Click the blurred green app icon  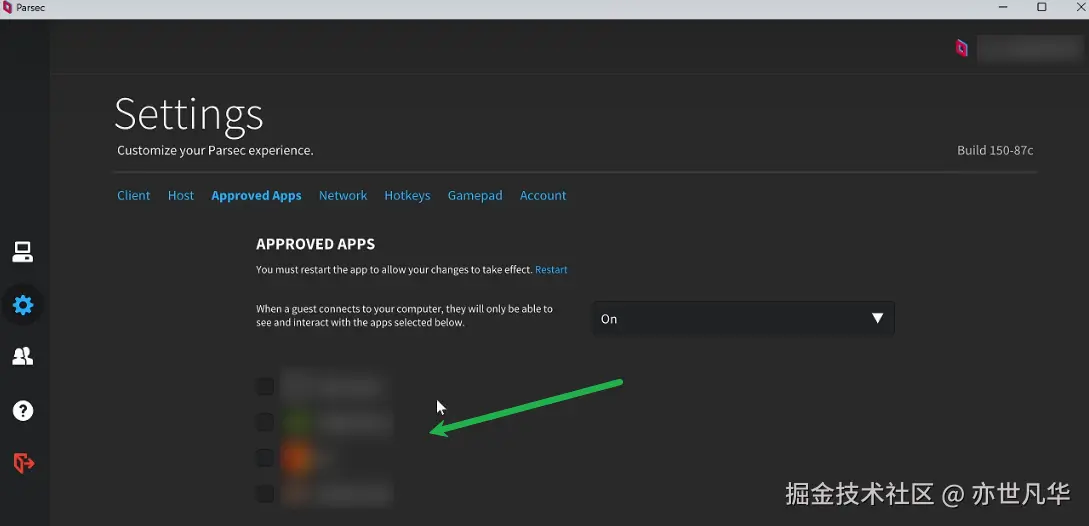(298, 421)
